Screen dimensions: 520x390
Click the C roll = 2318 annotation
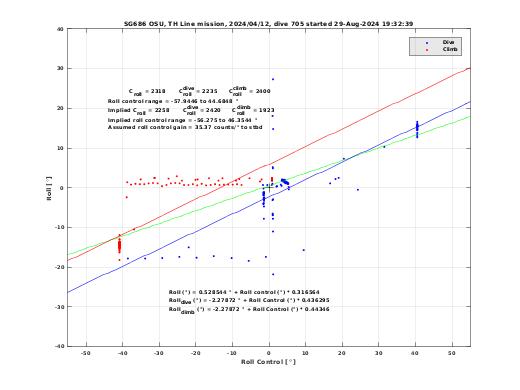(x=147, y=92)
